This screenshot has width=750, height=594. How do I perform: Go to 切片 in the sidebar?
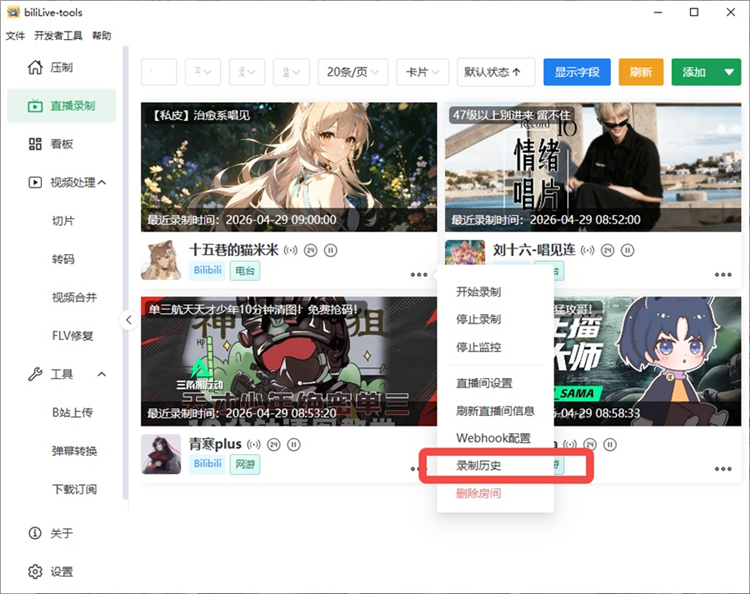[63, 221]
